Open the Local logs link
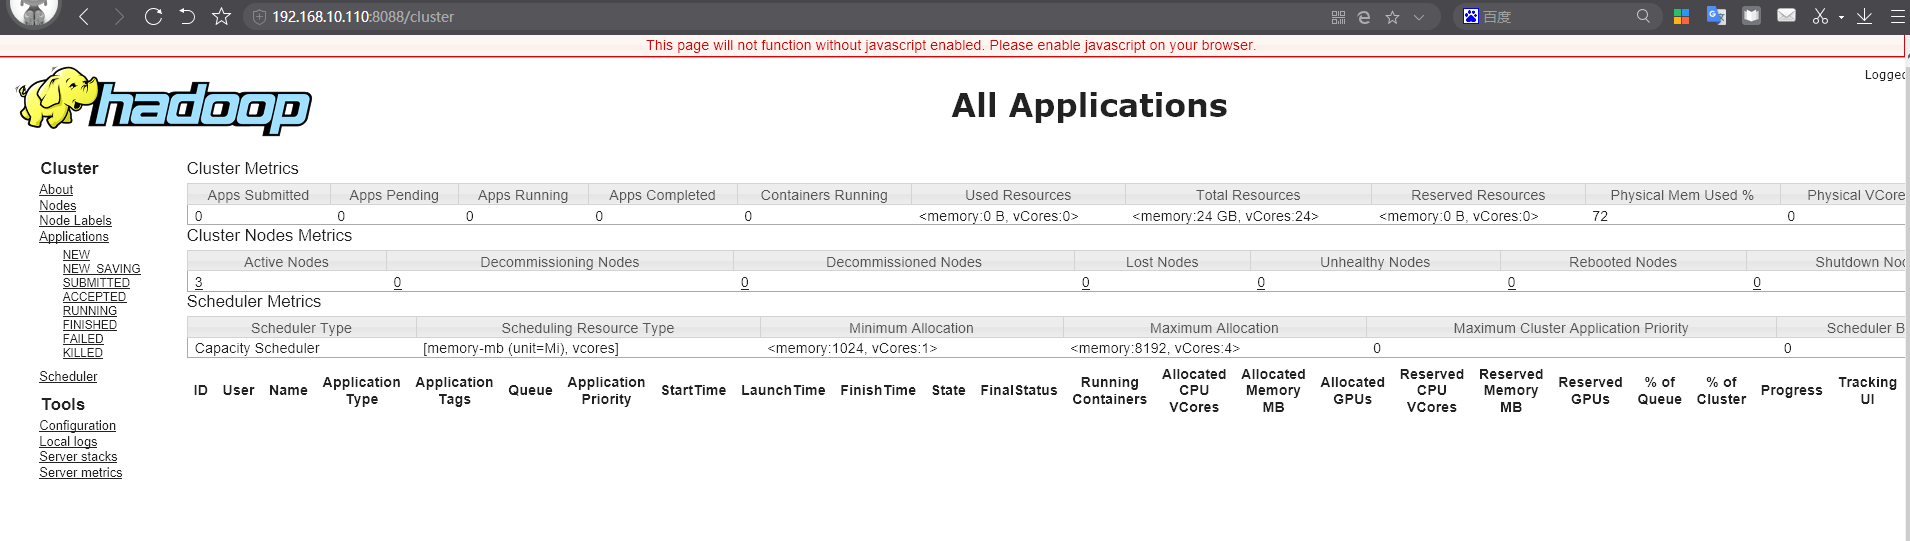Image resolution: width=1910 pixels, height=541 pixels. point(68,442)
